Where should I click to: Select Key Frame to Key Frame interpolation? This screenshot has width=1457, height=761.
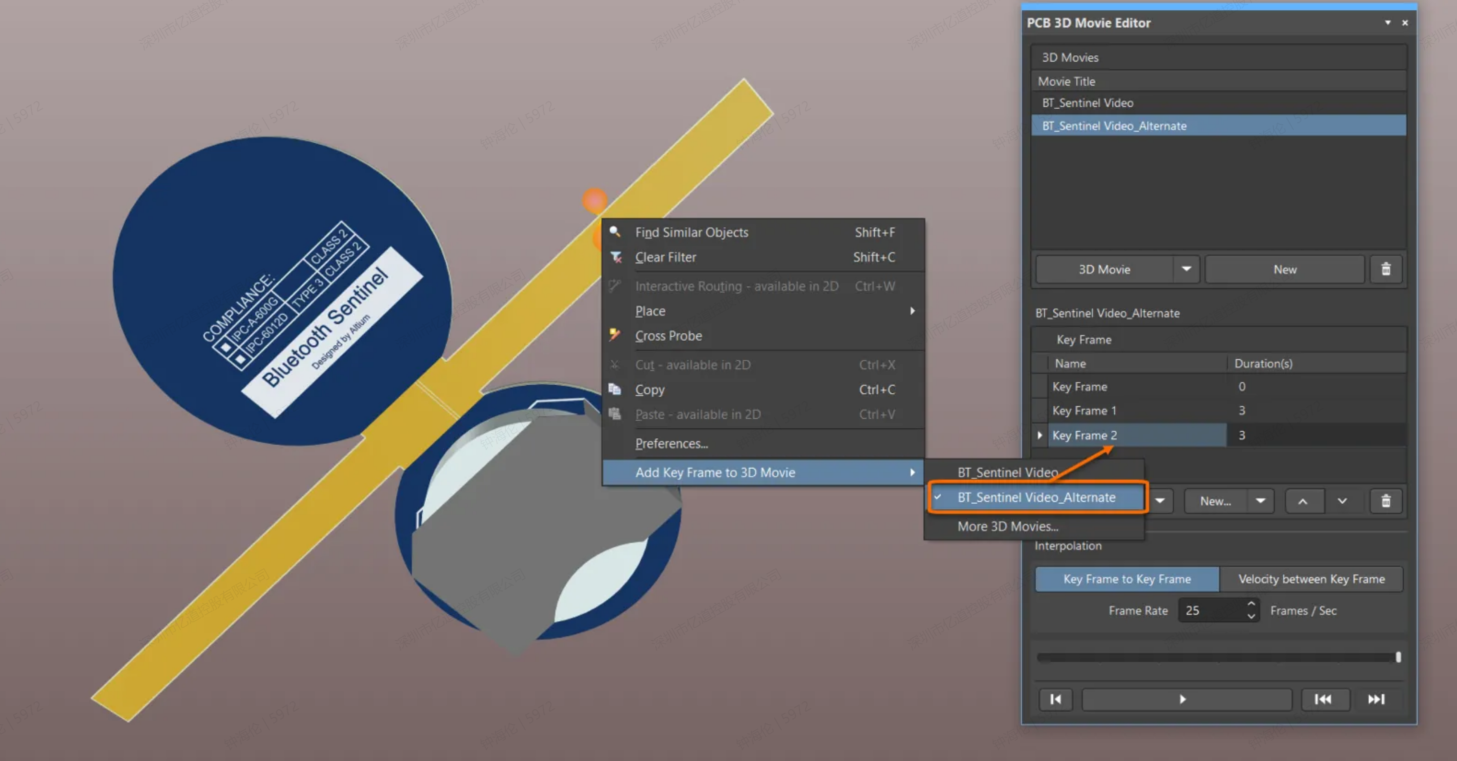[1126, 579]
